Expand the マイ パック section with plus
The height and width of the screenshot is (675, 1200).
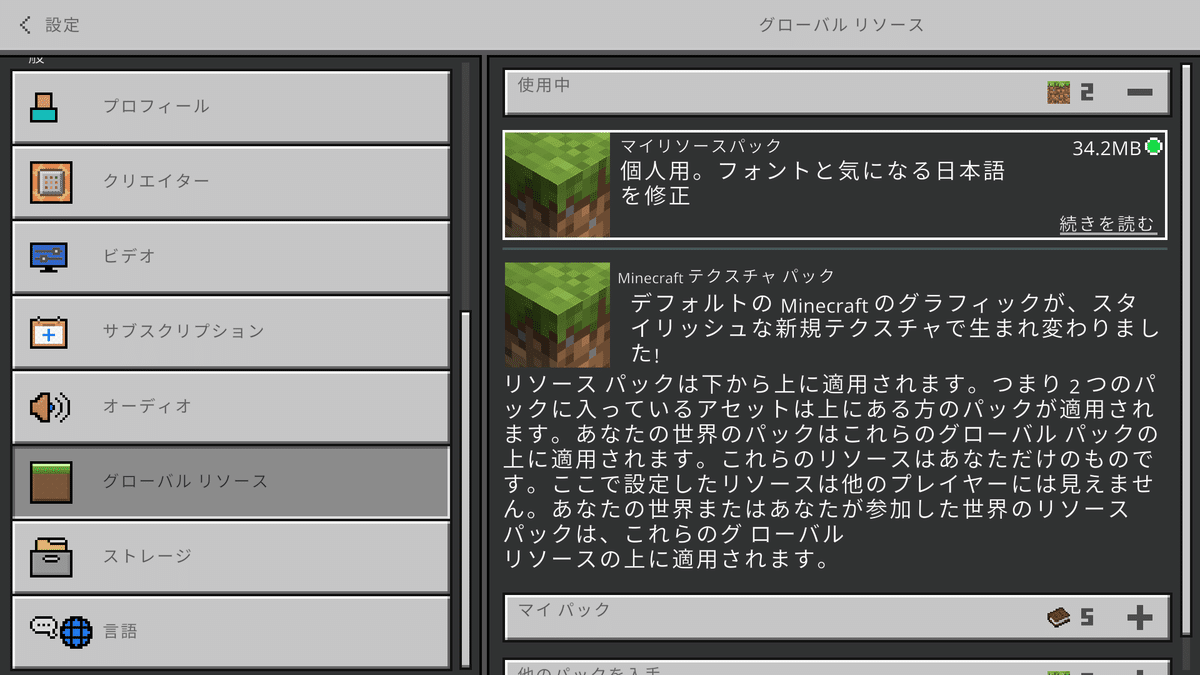(1139, 617)
